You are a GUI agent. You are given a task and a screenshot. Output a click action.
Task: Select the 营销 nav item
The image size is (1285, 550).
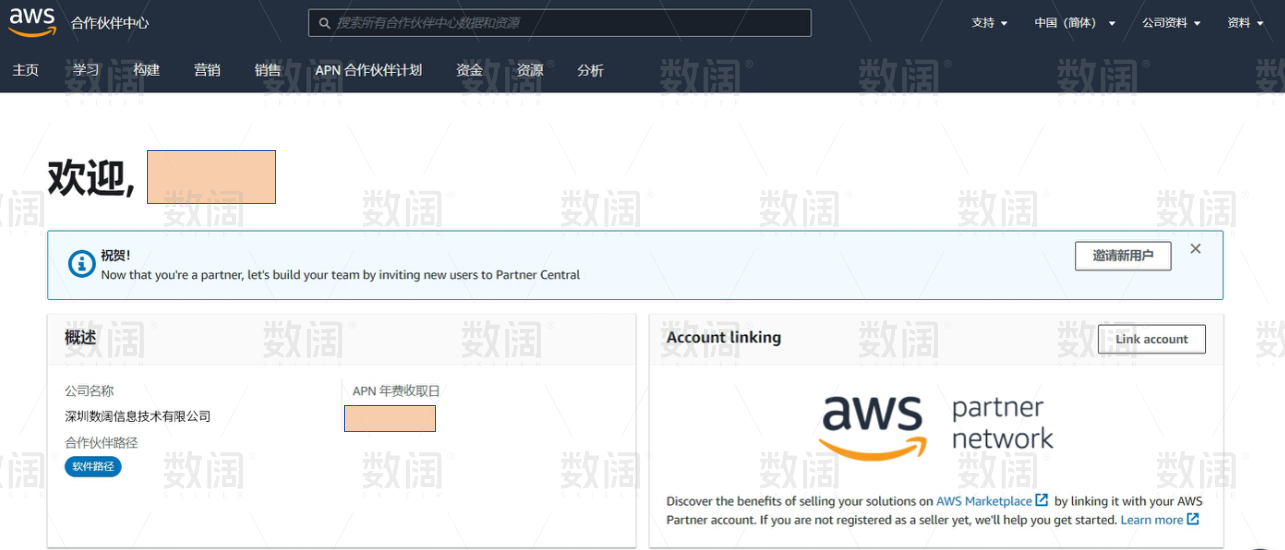click(x=207, y=70)
